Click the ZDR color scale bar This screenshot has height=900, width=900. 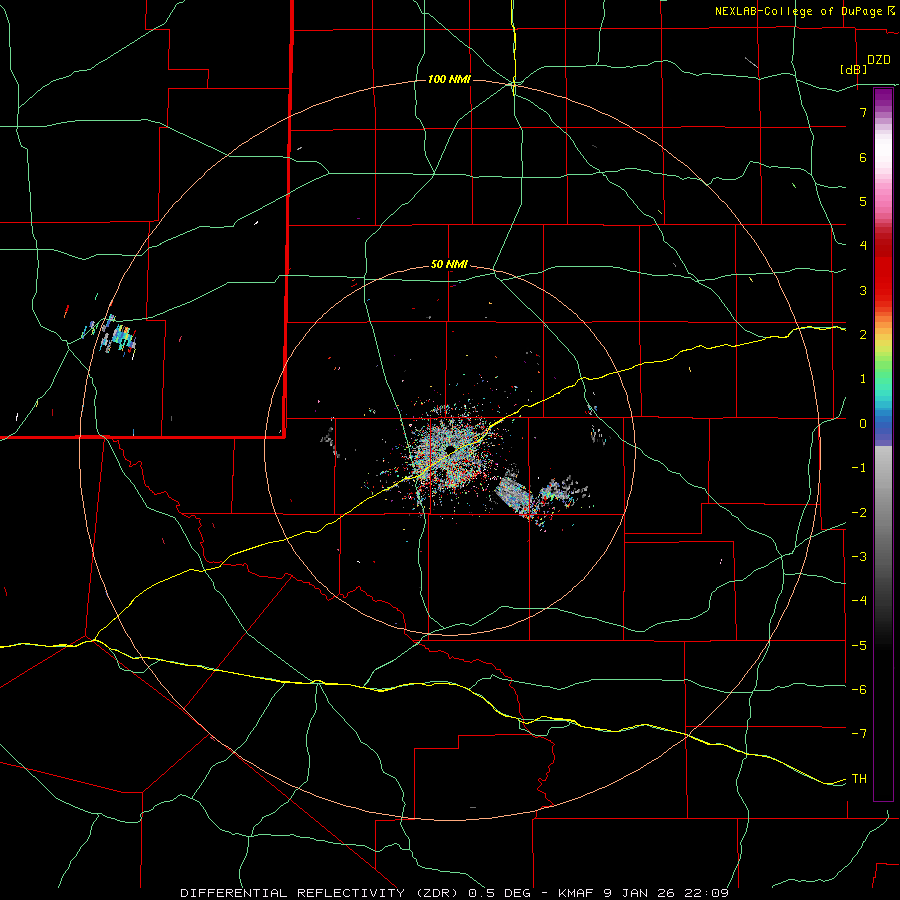coord(883,444)
